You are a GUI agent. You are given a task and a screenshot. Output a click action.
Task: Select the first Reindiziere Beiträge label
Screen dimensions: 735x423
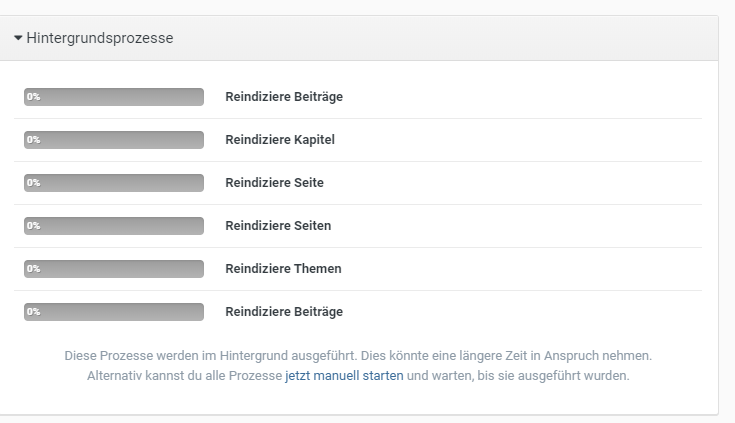pyautogui.click(x=284, y=97)
